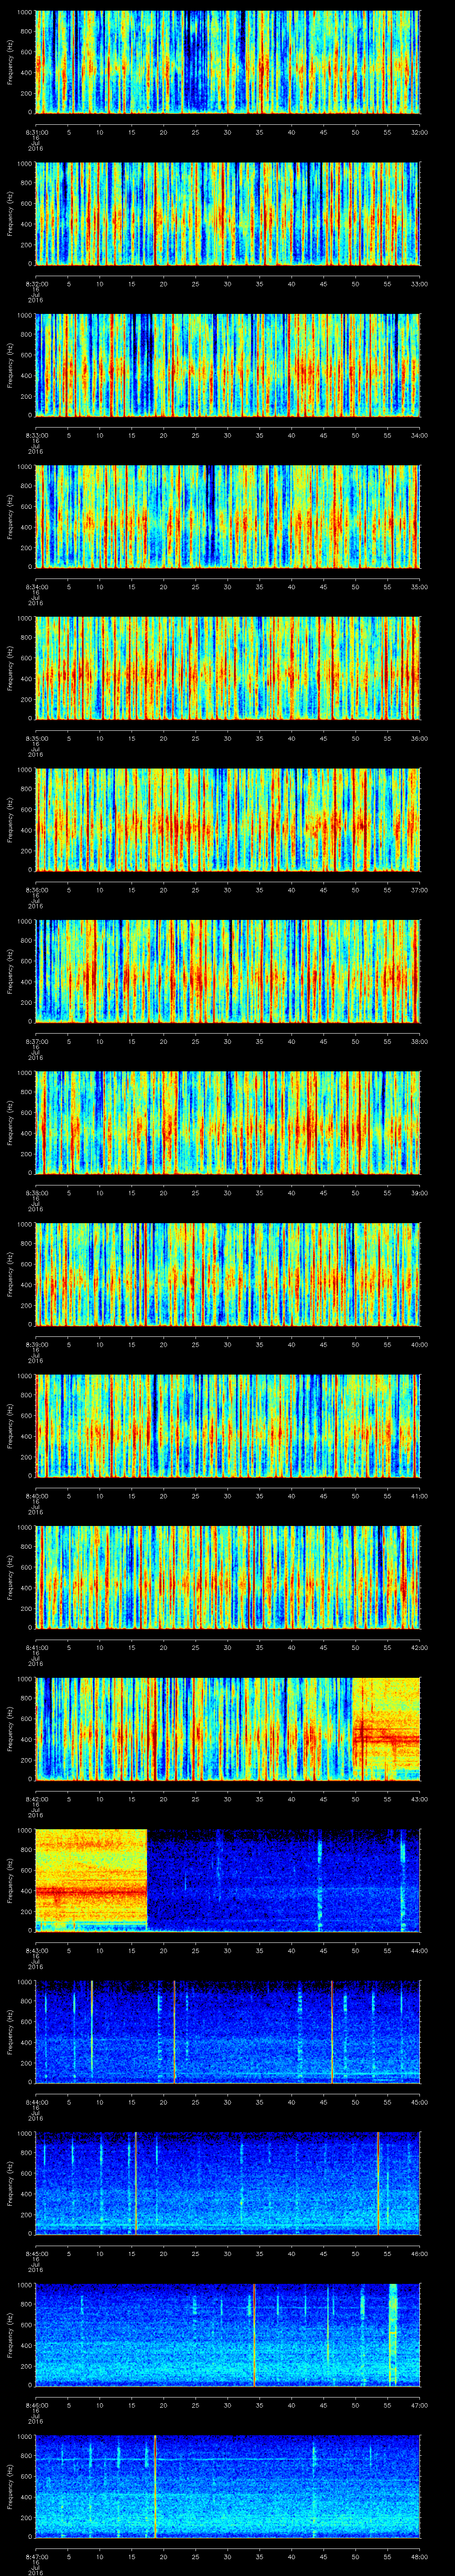Click the 'Frequency (Hz)' label of the 8:31:00 panel
455x2576 pixels.
10,62
